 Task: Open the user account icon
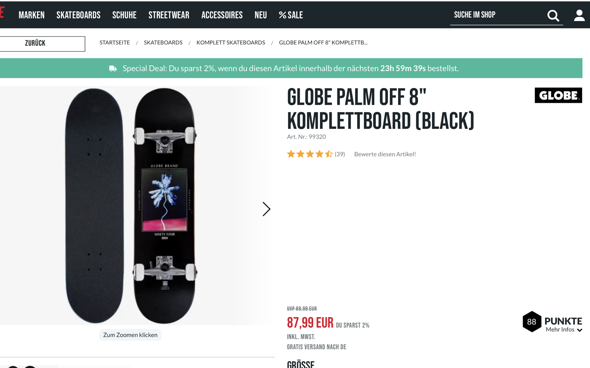click(579, 15)
